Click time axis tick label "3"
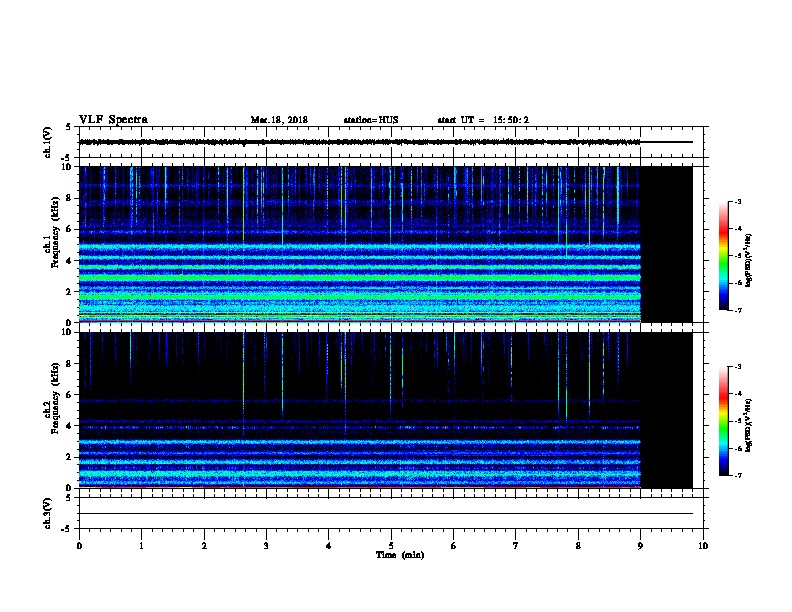 [266, 545]
